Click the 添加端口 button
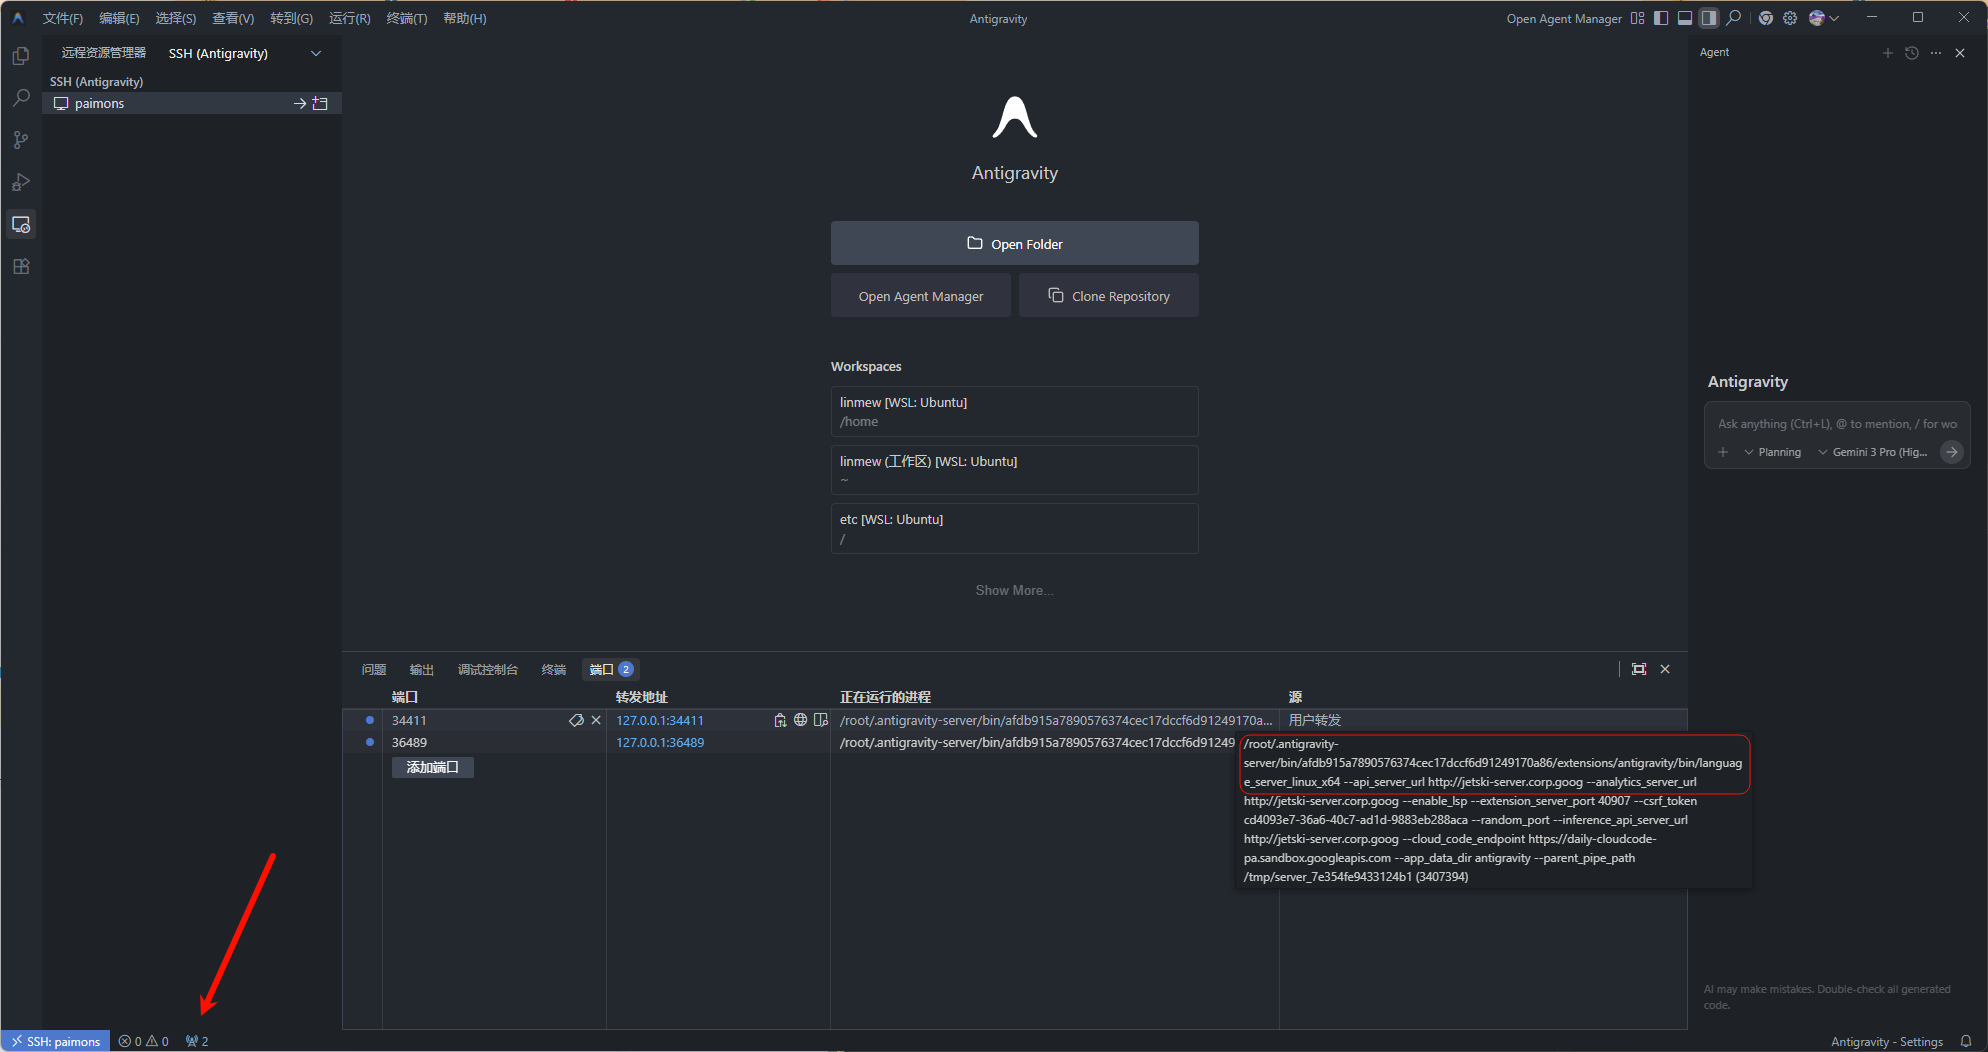The height and width of the screenshot is (1052, 1988). (x=433, y=767)
